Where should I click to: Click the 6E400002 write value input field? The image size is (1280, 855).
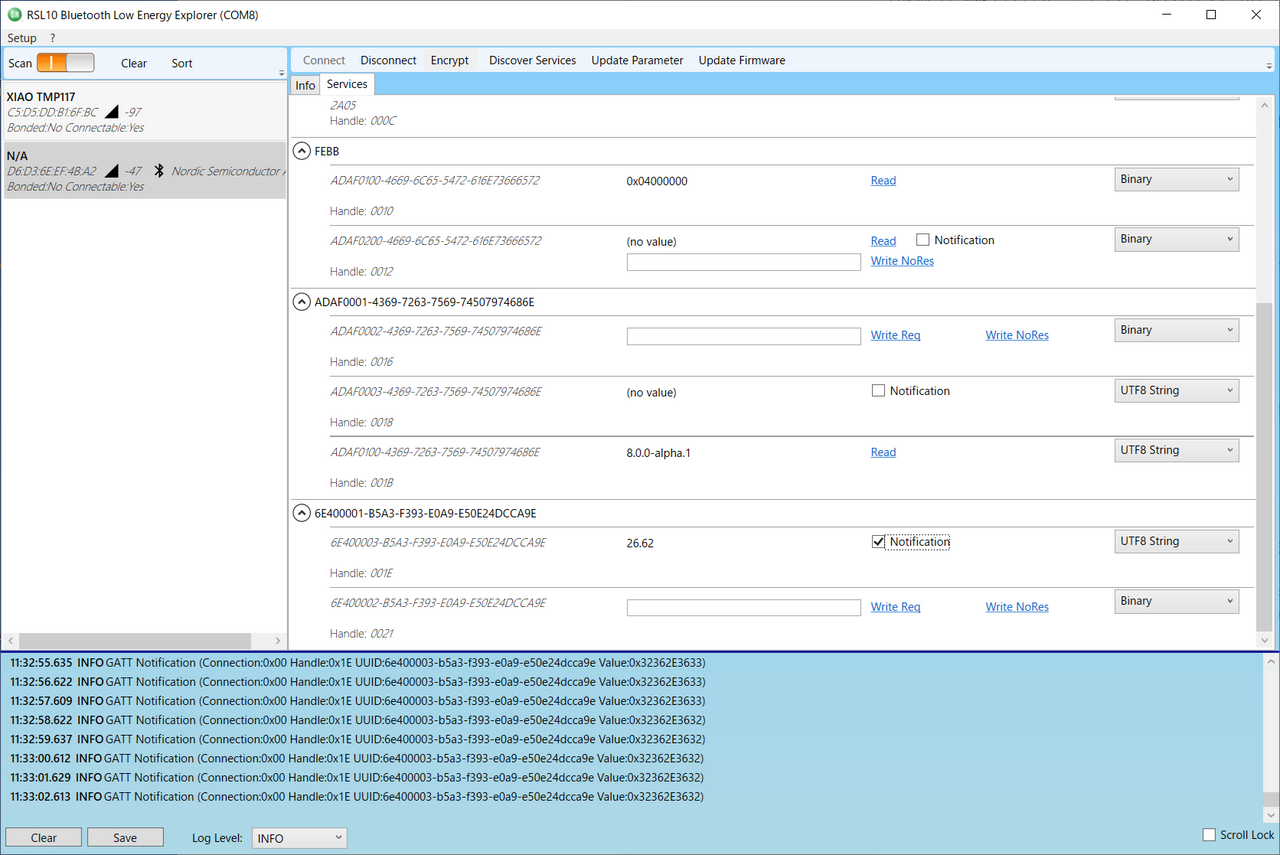coord(743,607)
